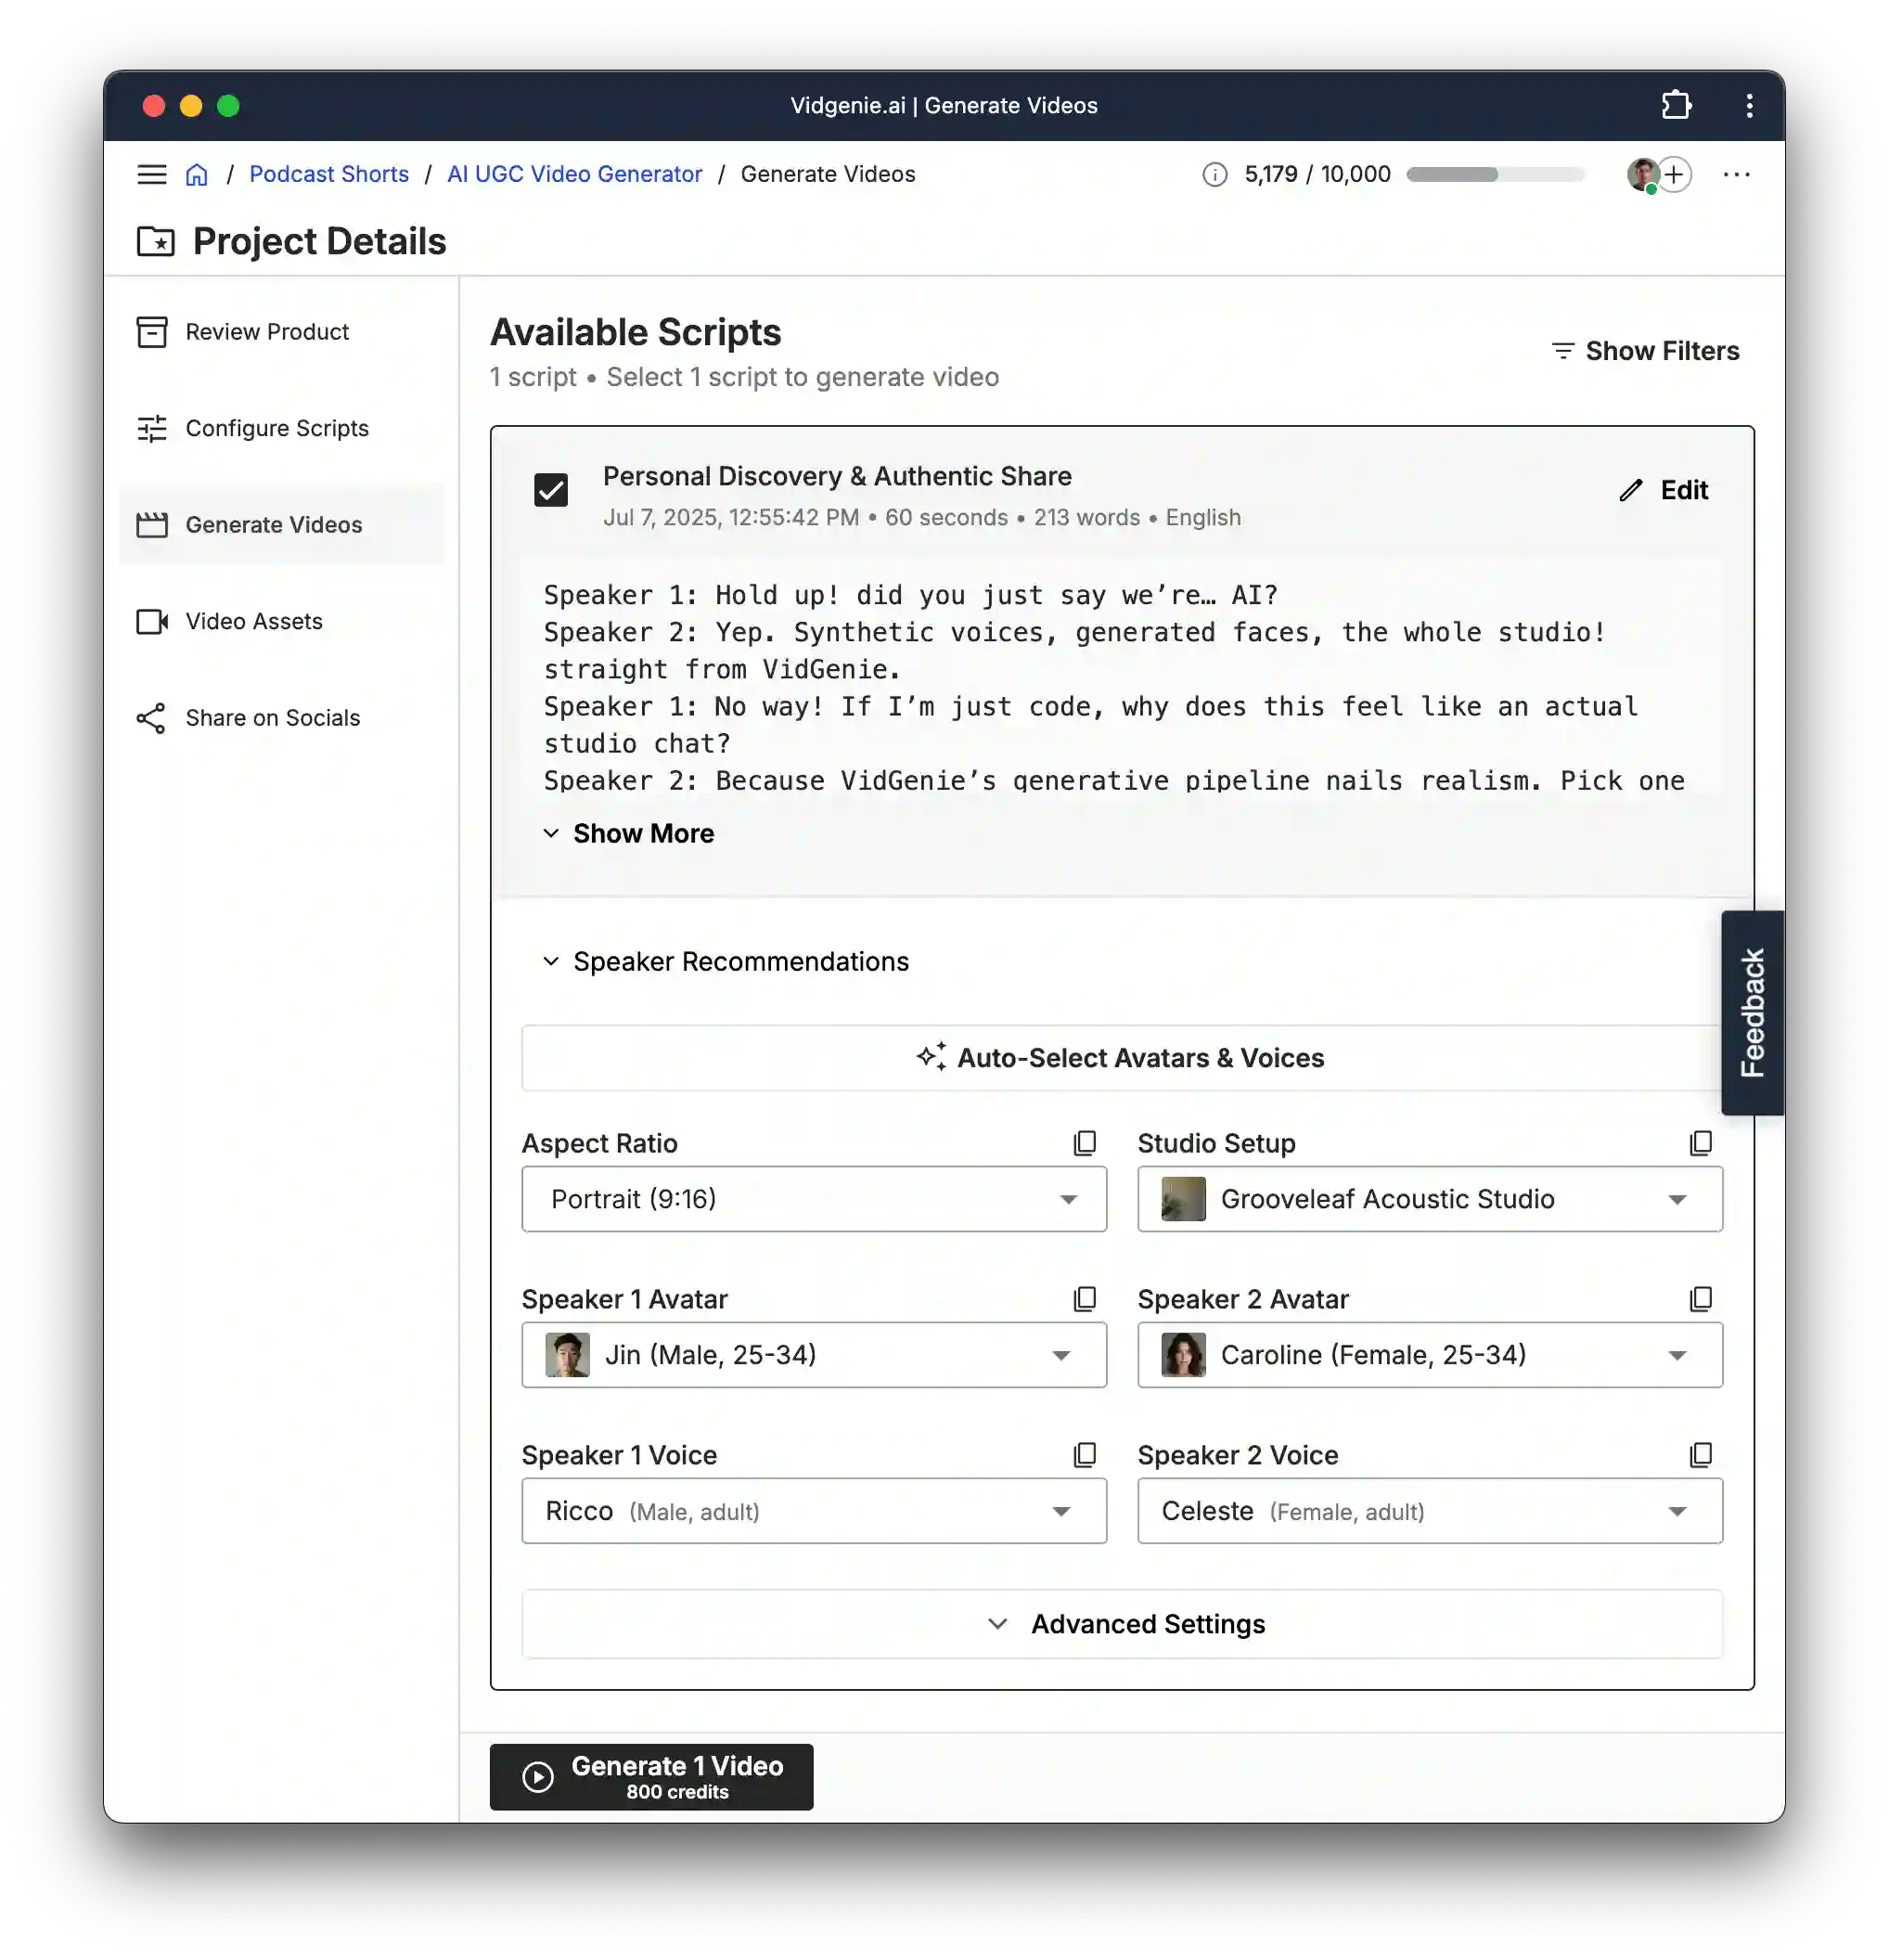
Task: Click the Review Product archive icon
Action: point(152,332)
